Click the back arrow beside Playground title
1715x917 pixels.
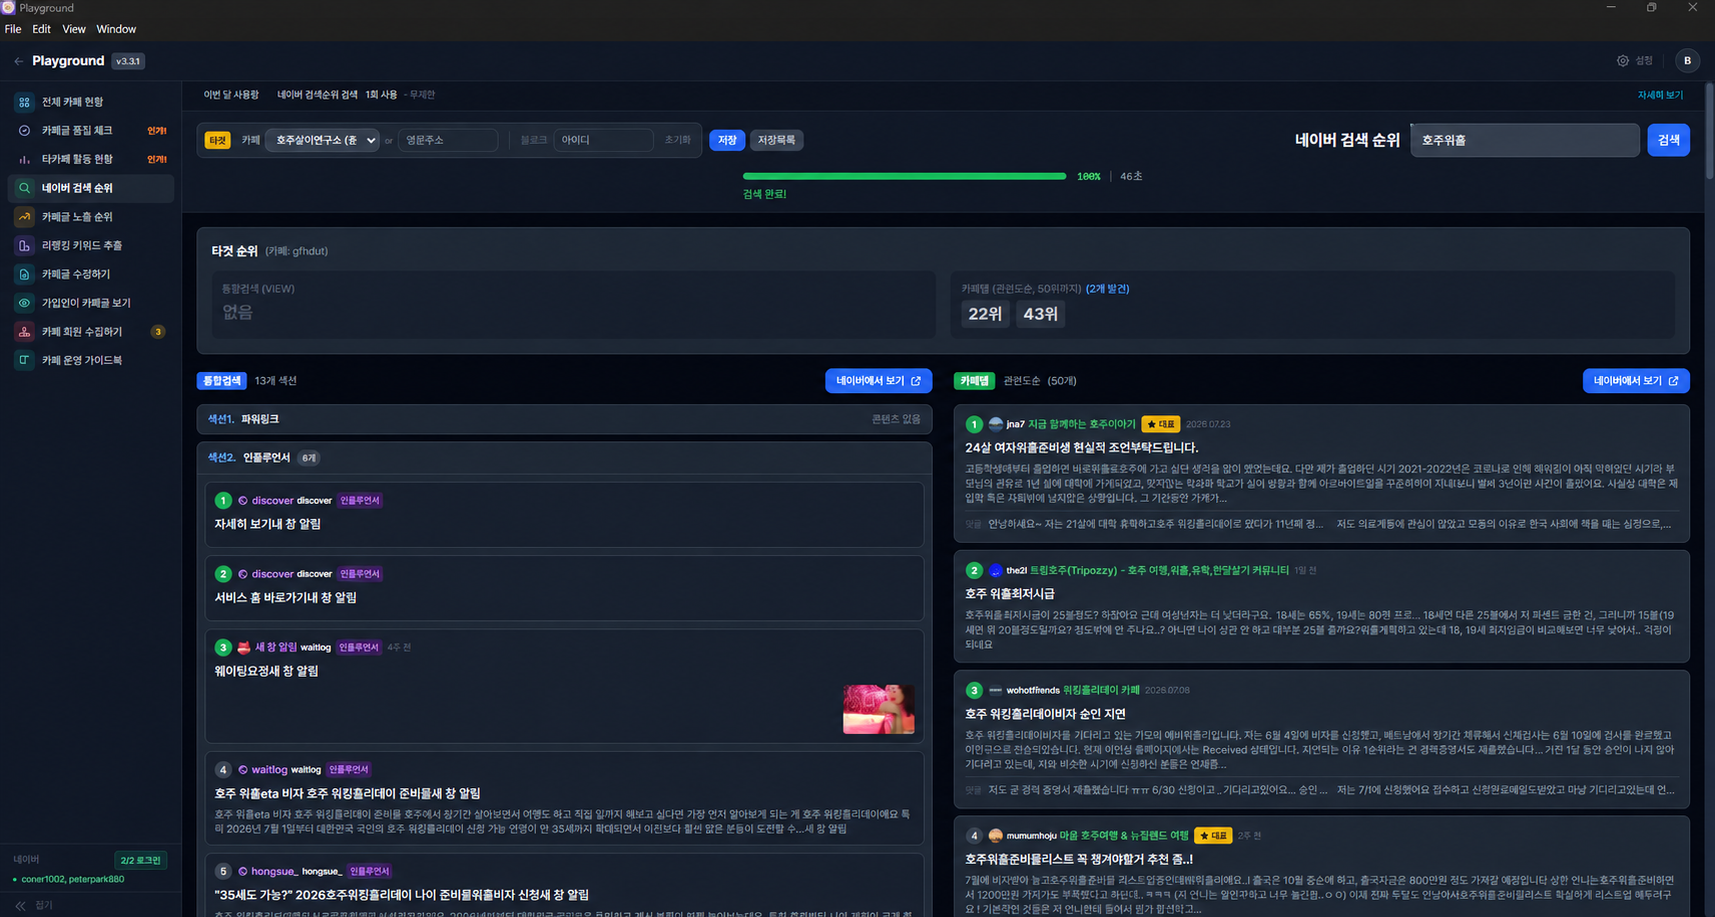pyautogui.click(x=18, y=61)
